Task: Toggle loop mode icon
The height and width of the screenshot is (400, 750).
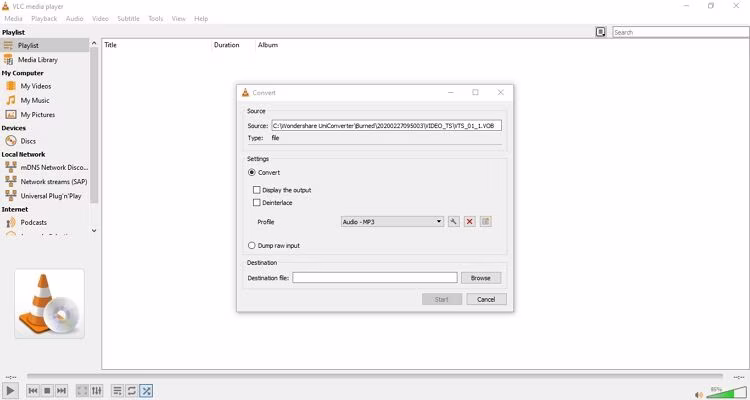Action: tap(132, 391)
